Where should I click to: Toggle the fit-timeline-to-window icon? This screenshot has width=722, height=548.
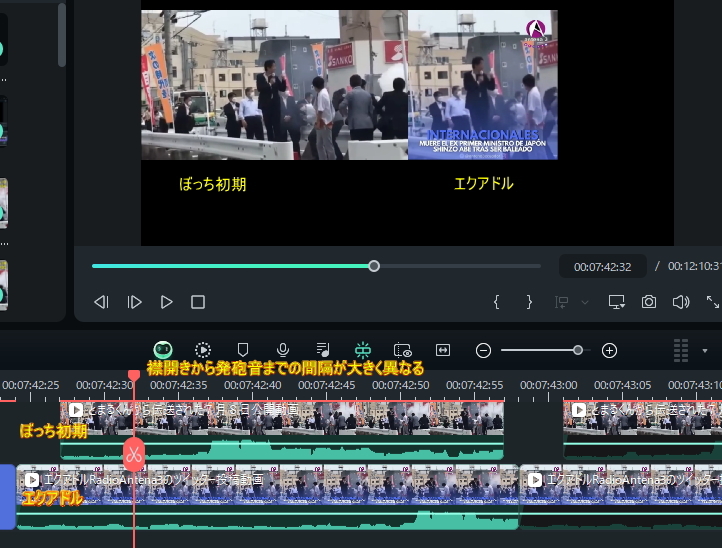tap(443, 350)
